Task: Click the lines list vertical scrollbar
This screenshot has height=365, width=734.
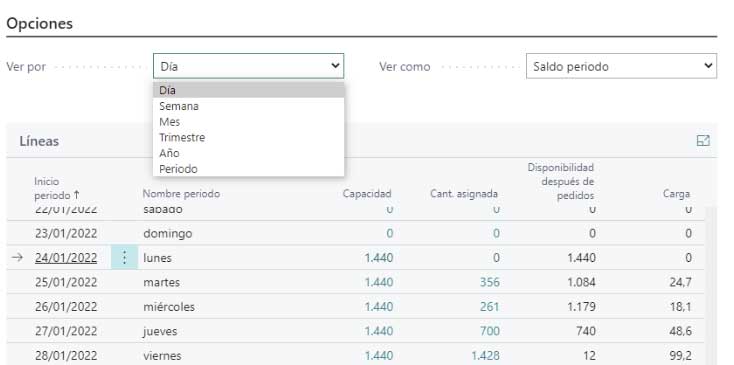Action: (710, 285)
